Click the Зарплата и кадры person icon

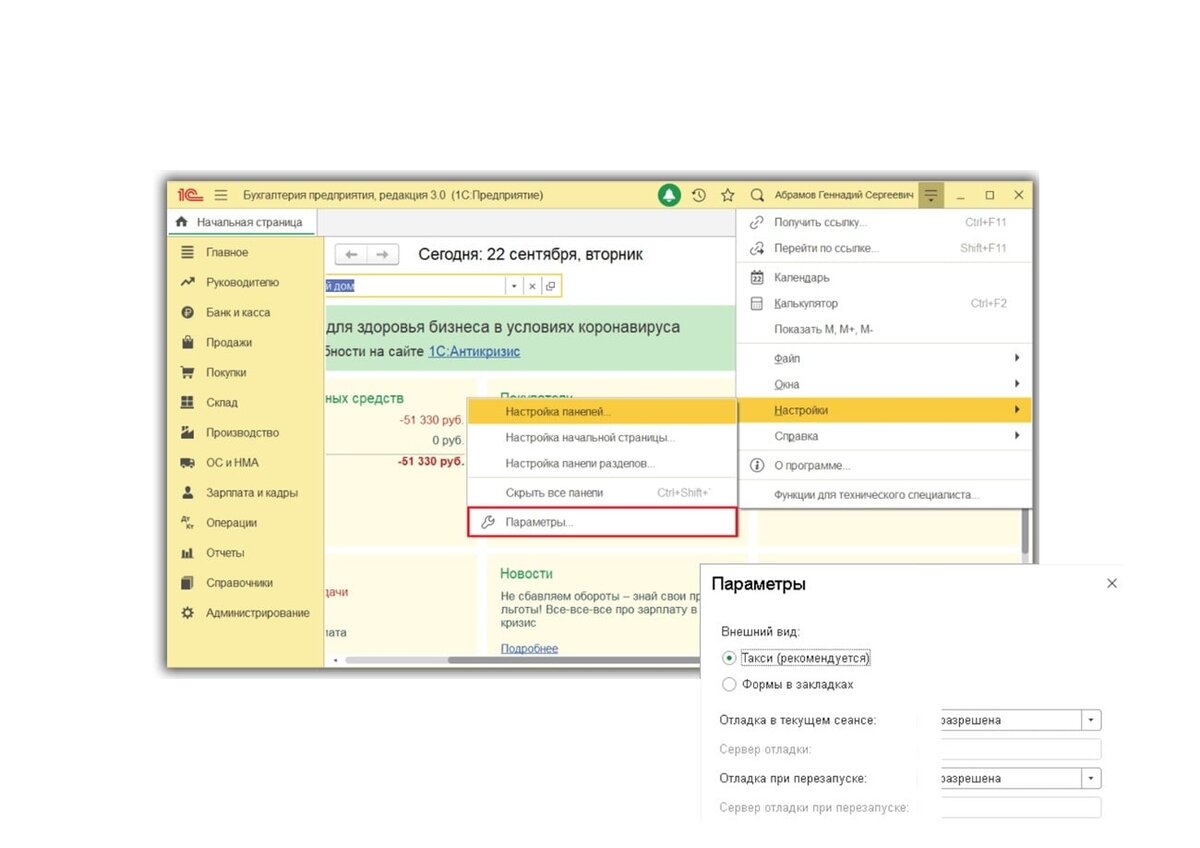187,493
